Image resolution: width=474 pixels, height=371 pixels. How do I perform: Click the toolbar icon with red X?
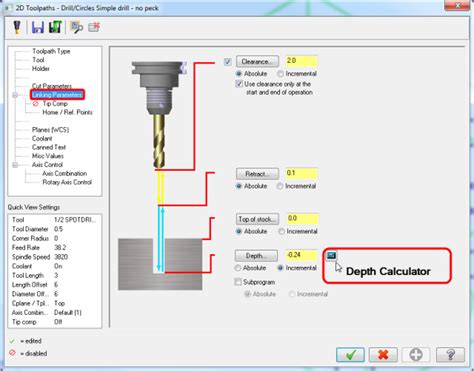point(94,27)
